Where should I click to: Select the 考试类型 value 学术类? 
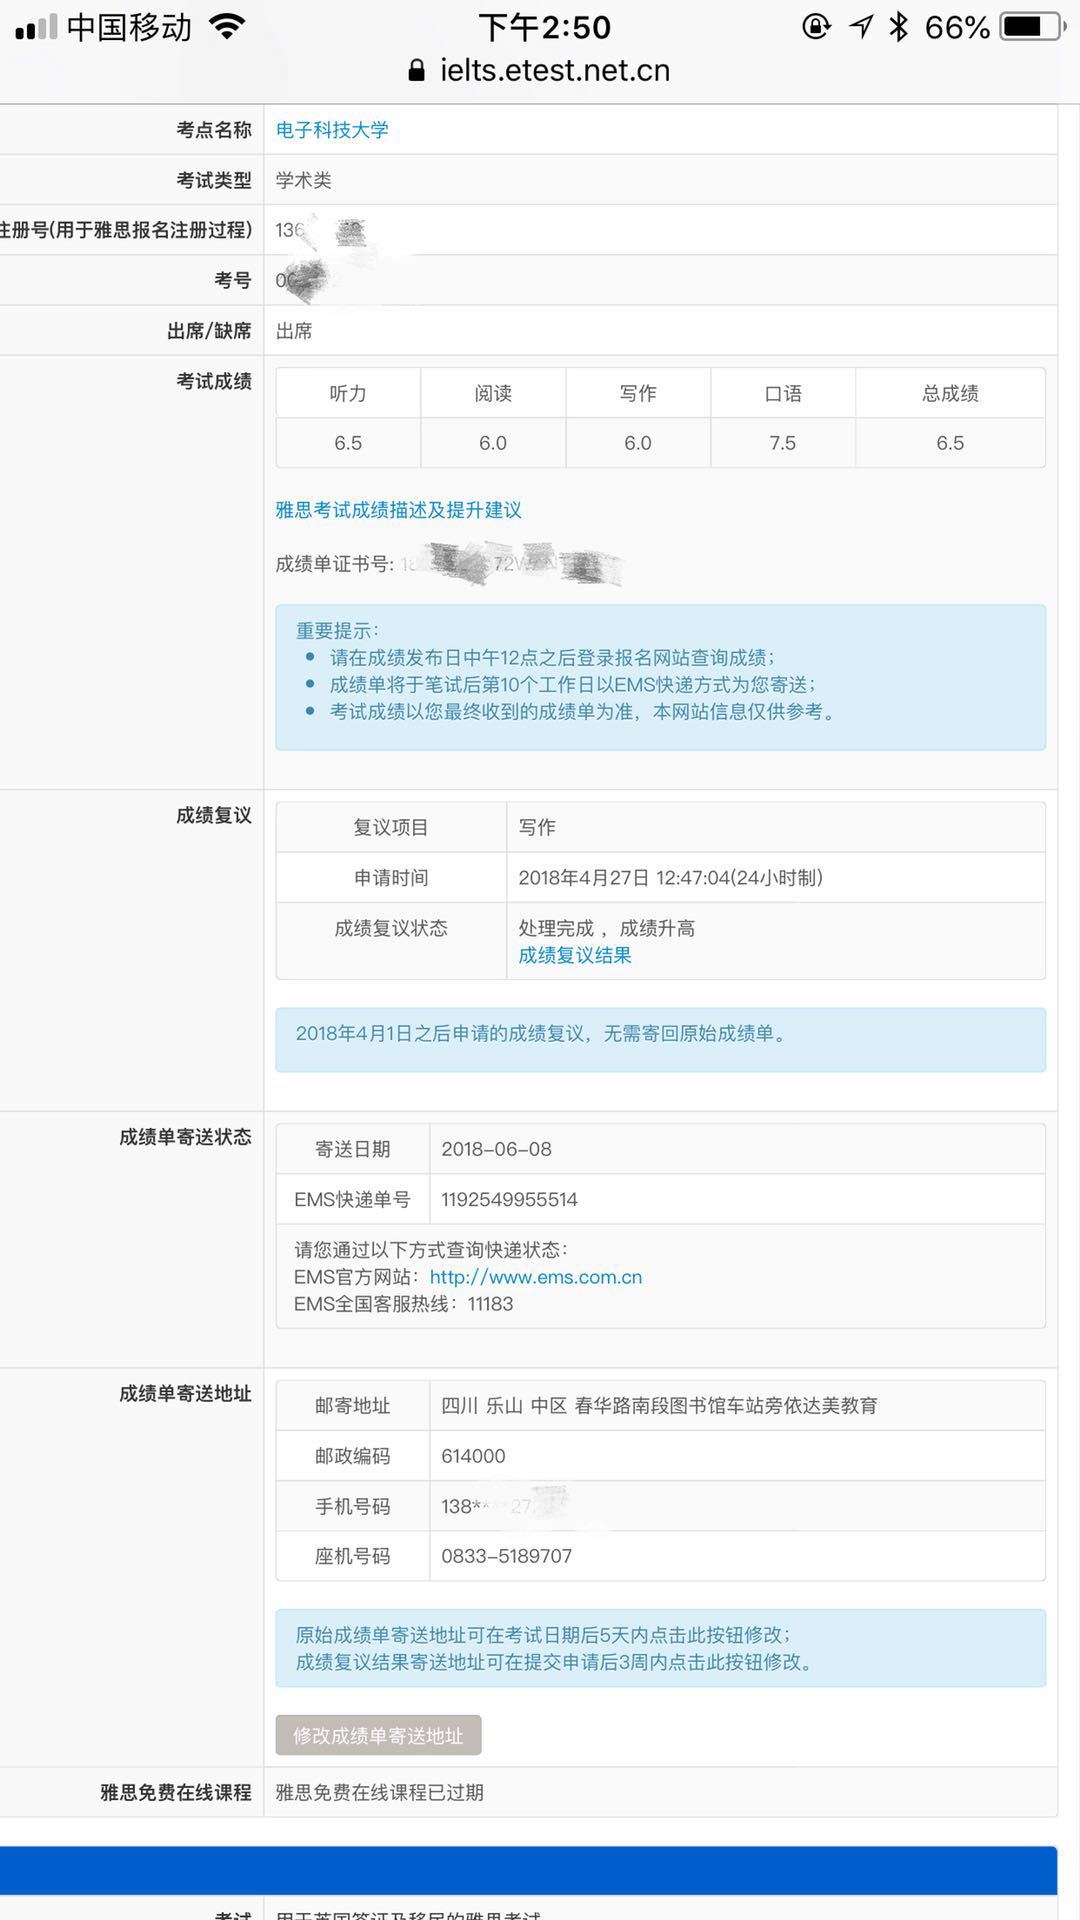pos(303,180)
